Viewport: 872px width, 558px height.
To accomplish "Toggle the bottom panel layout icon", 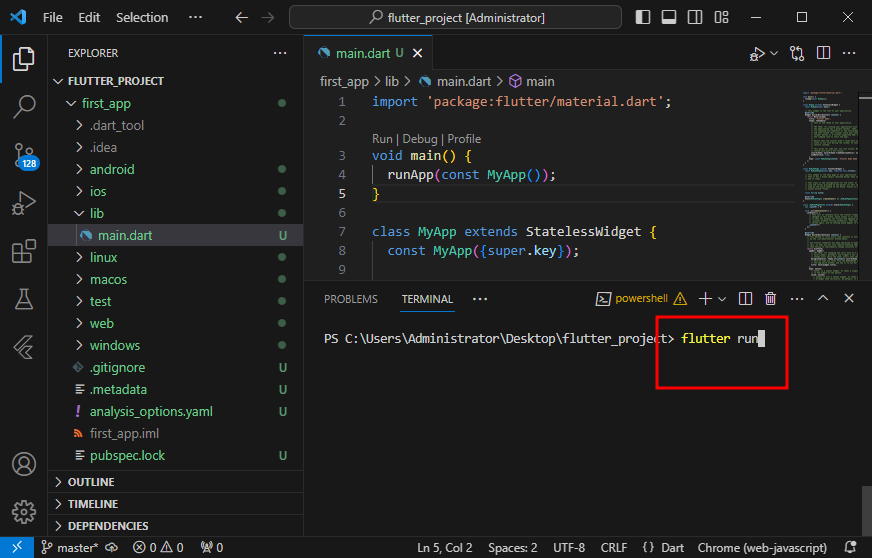I will tap(669, 17).
